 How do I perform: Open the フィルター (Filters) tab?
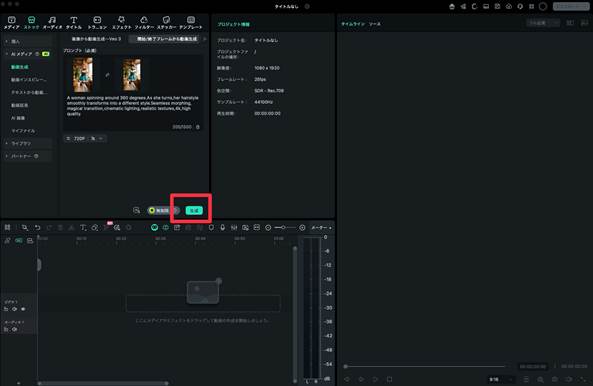click(x=144, y=22)
